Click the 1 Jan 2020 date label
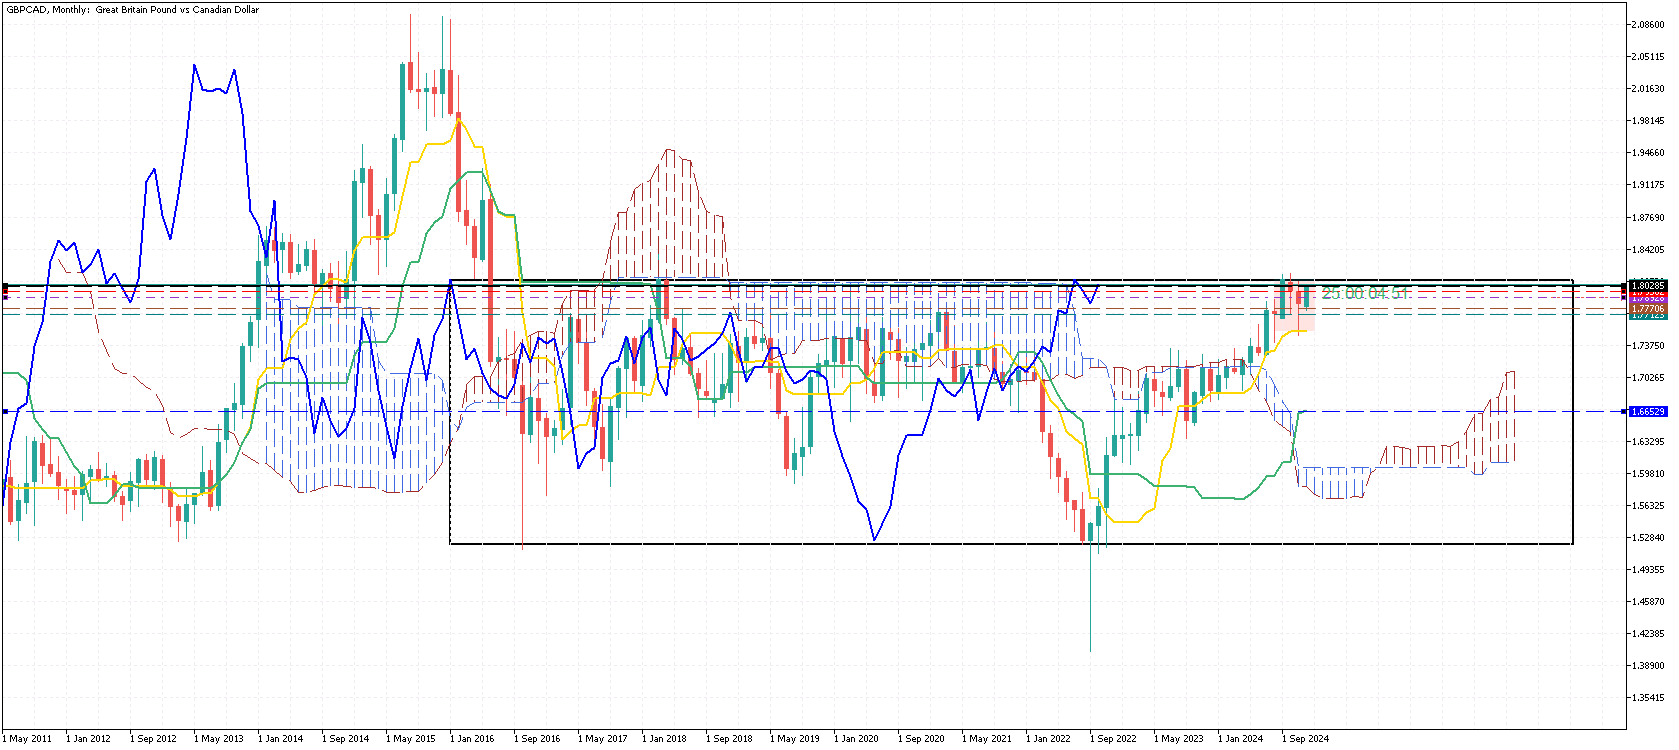The width and height of the screenshot is (1679, 750). 857,739
